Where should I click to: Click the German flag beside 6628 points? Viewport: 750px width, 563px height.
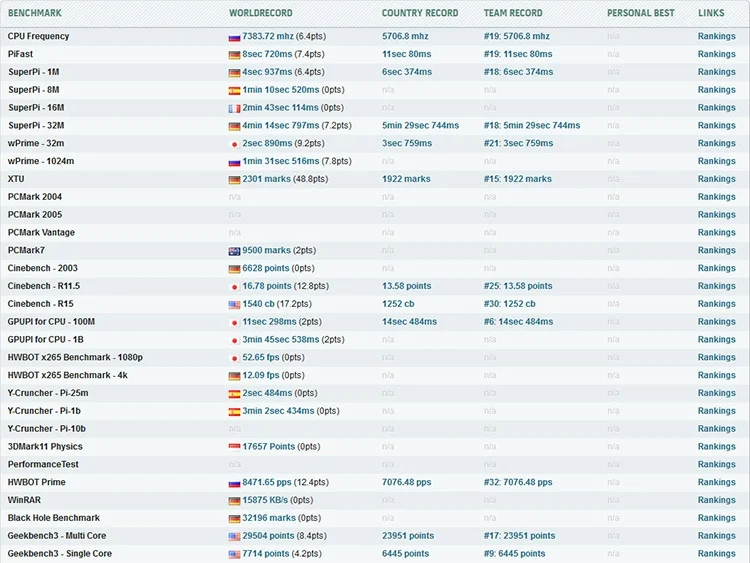[x=234, y=269]
